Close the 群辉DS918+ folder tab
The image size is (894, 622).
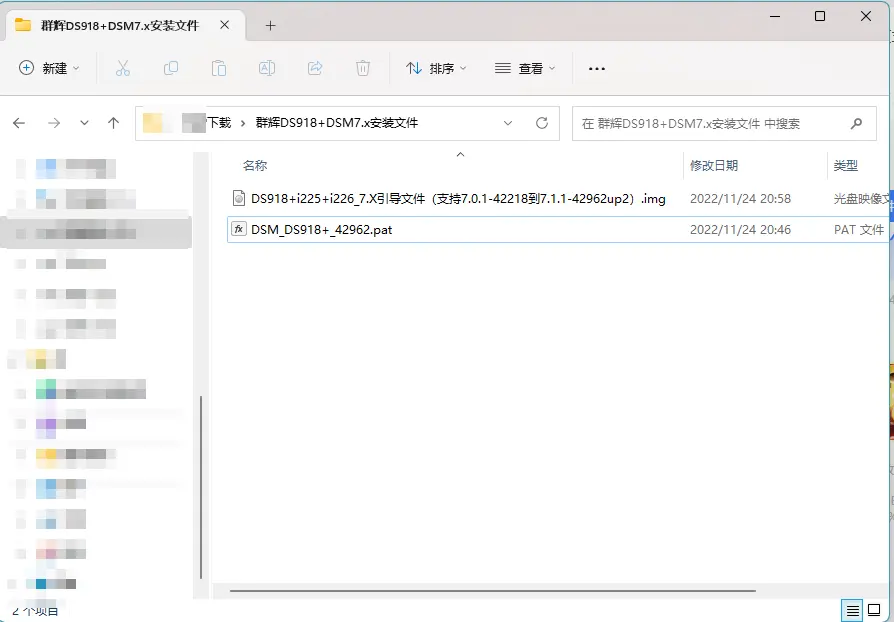click(225, 25)
